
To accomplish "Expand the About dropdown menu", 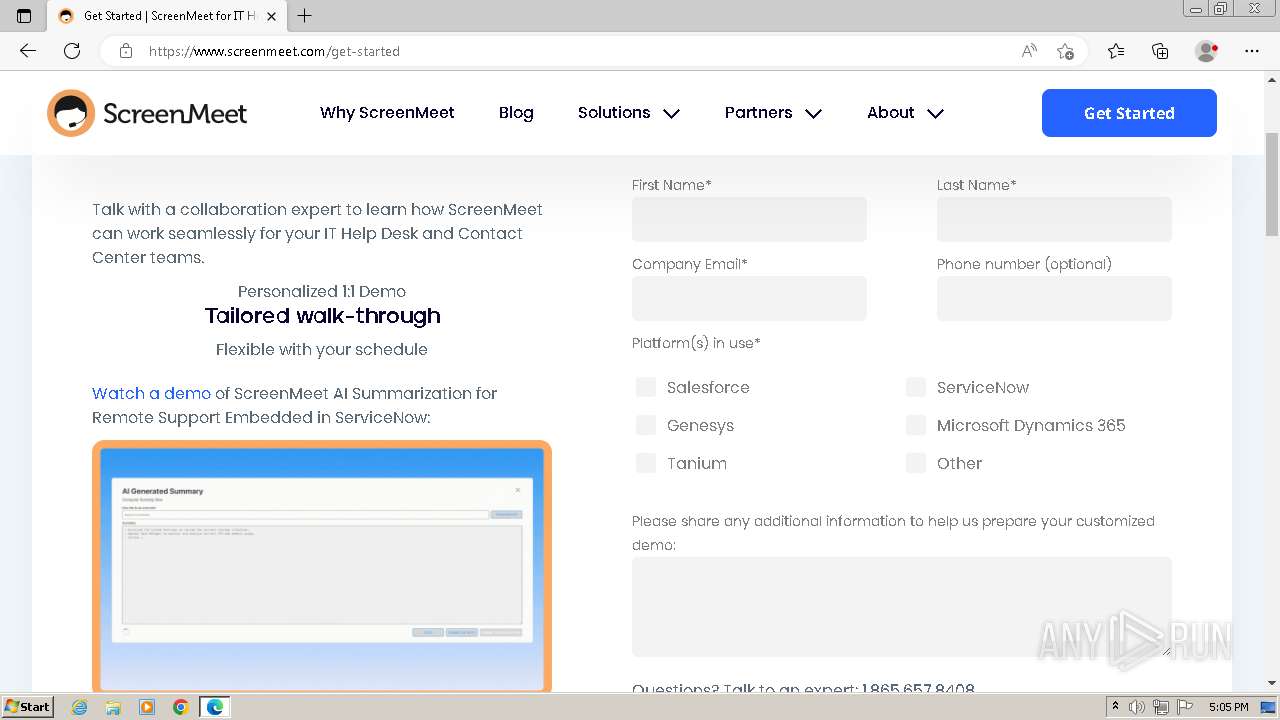I will point(905,113).
